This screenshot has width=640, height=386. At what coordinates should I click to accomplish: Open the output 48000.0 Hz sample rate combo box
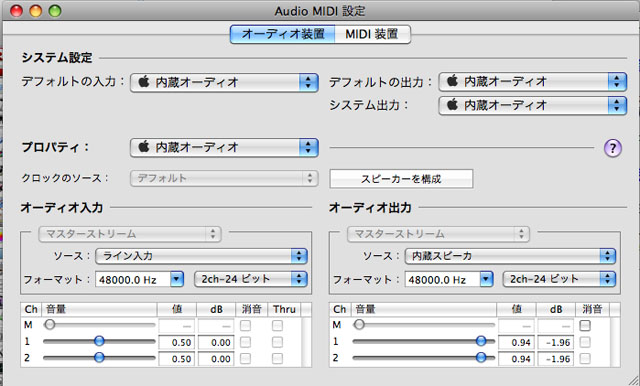pos(449,280)
